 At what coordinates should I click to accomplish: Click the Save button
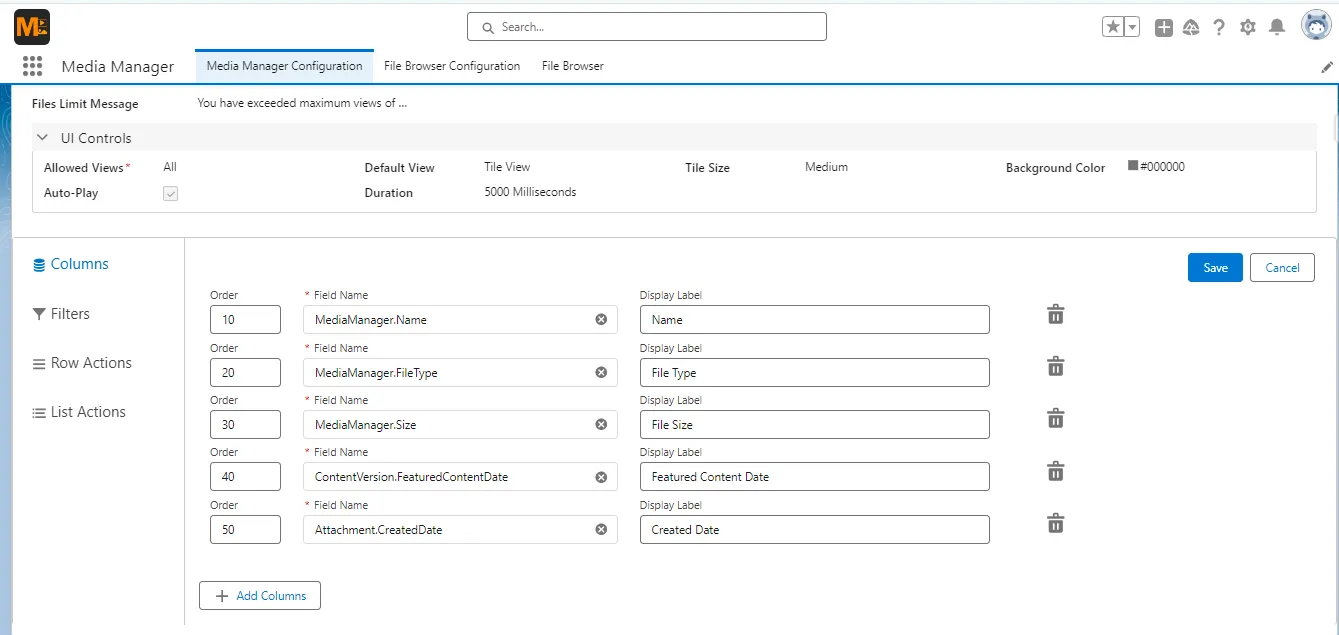pyautogui.click(x=1215, y=267)
